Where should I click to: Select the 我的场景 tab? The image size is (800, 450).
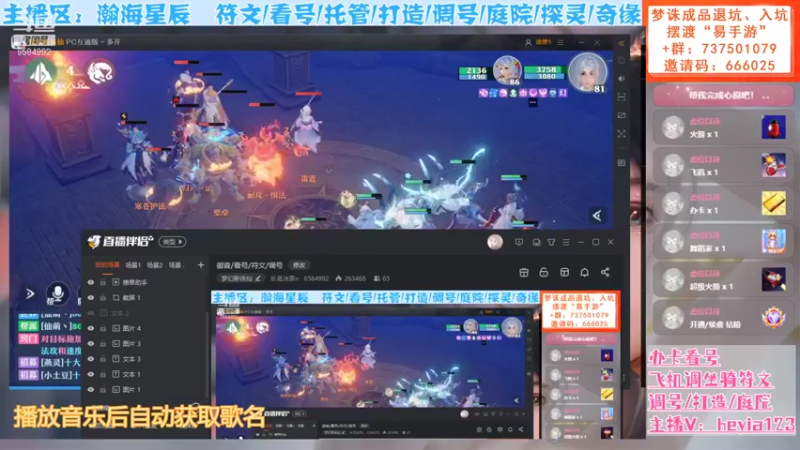tap(107, 265)
